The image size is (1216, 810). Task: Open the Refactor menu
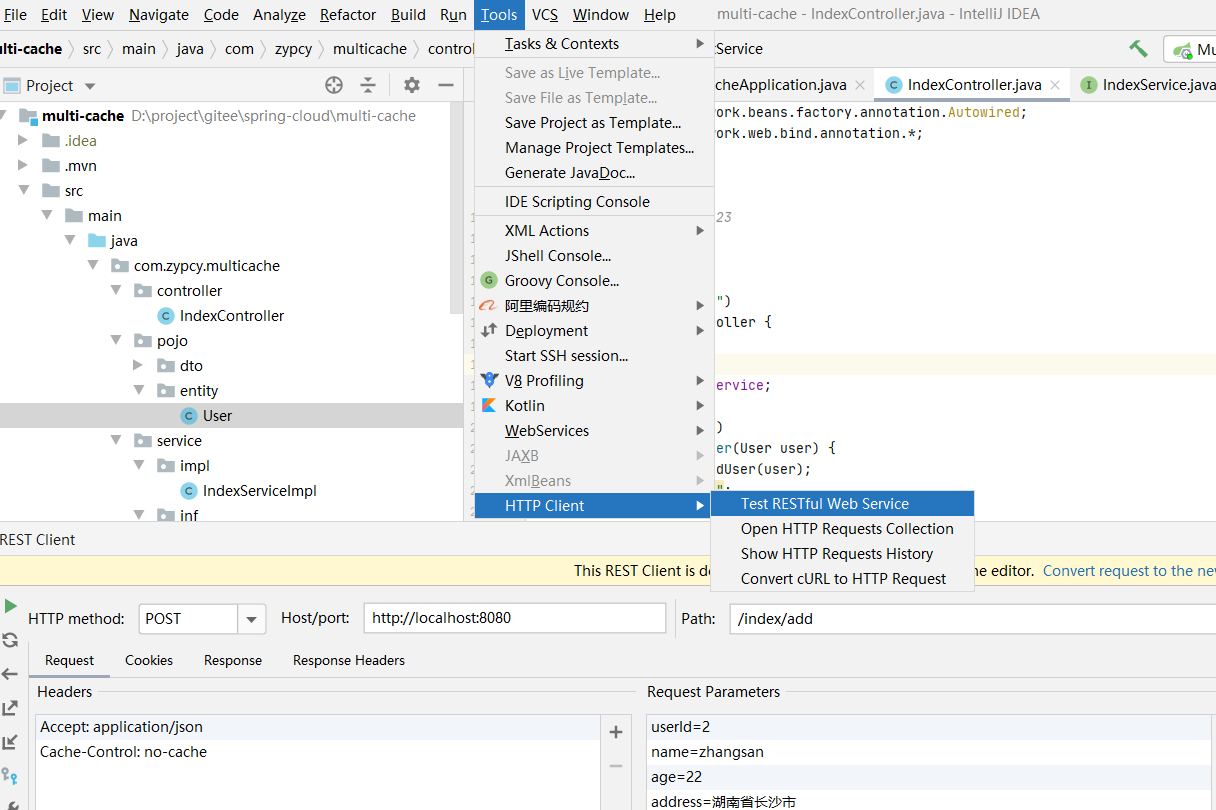point(348,15)
